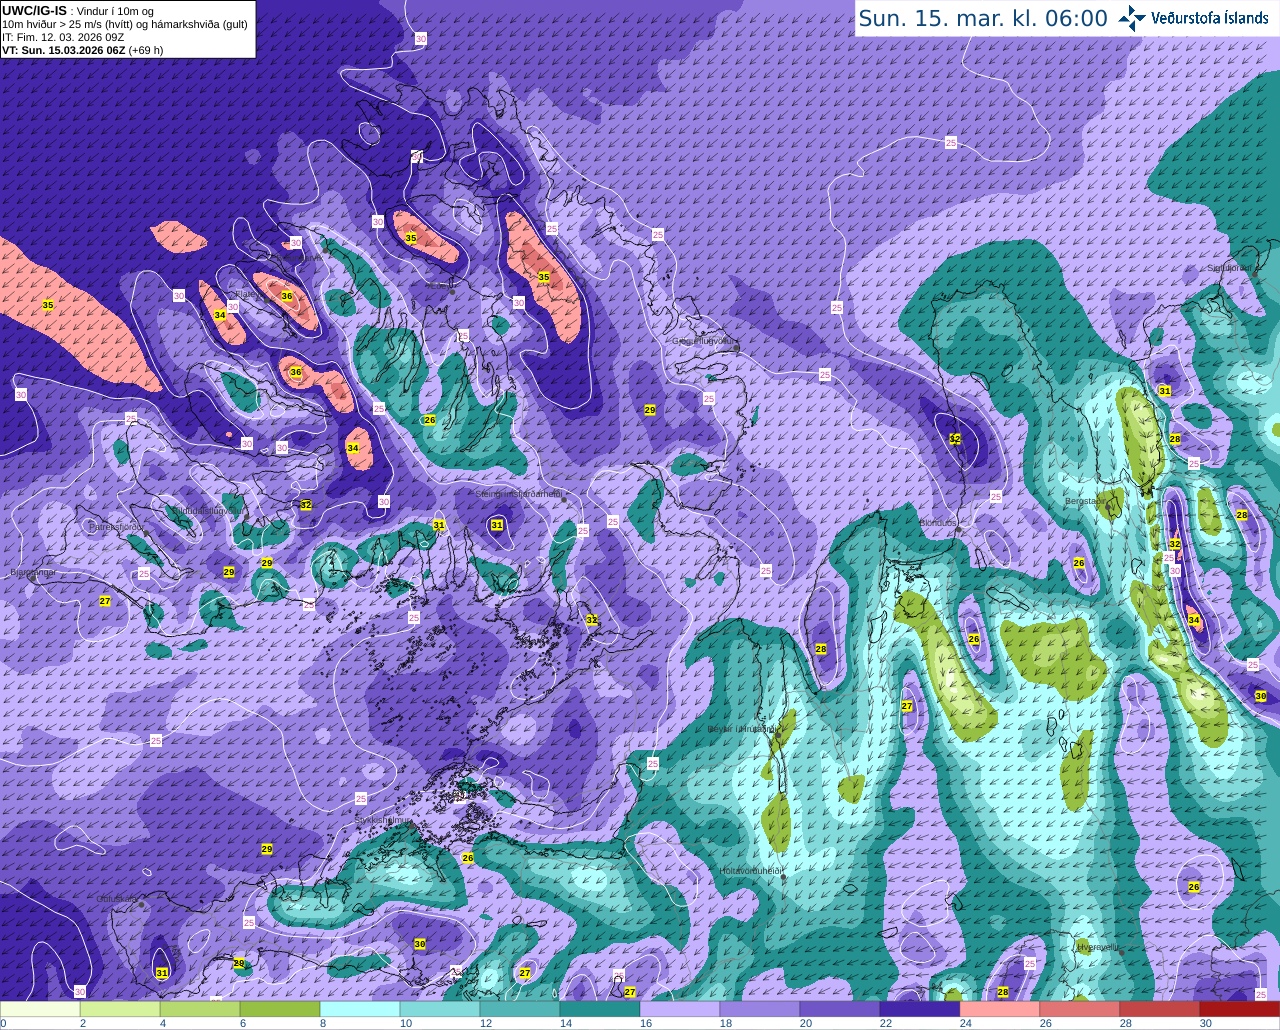Click the Stykkishólmur station label
Viewport: 1280px width, 1030px height.
click(383, 820)
